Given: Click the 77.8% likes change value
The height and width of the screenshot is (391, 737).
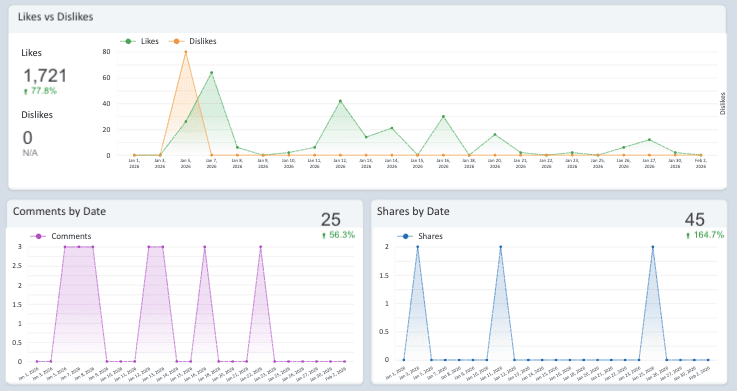Looking at the screenshot, I should pos(44,91).
